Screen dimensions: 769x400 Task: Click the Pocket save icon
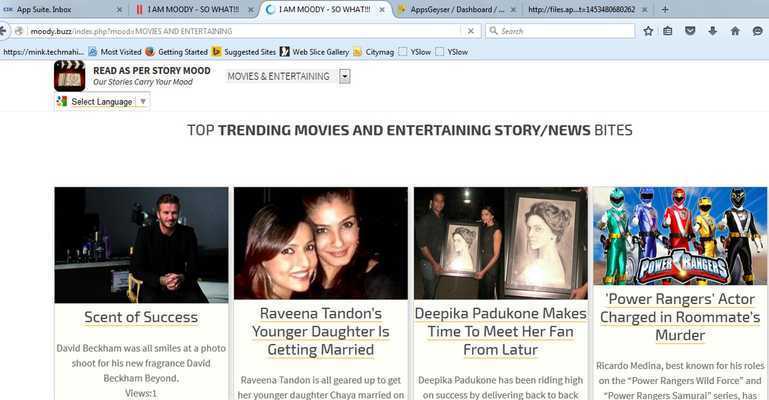pyautogui.click(x=691, y=31)
